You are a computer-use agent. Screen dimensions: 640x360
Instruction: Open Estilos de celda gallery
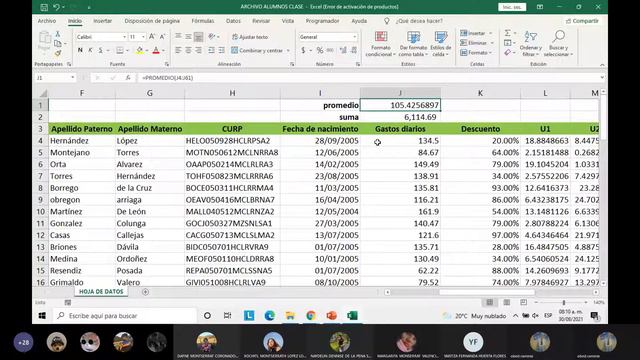pos(440,44)
